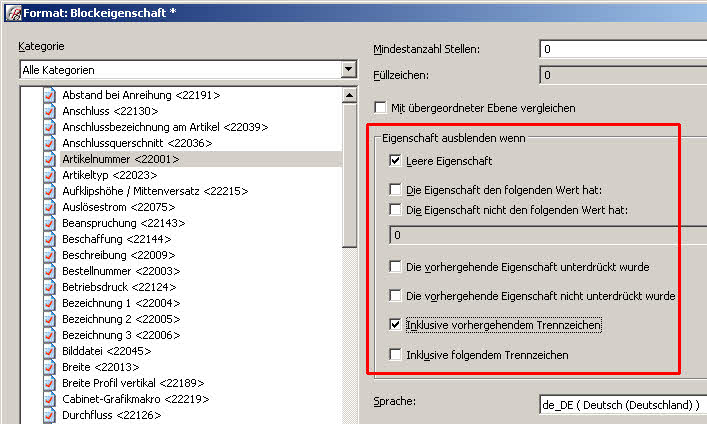The width and height of the screenshot is (707, 424).
Task: Click the Füllzeichen input field
Action: pos(623,75)
